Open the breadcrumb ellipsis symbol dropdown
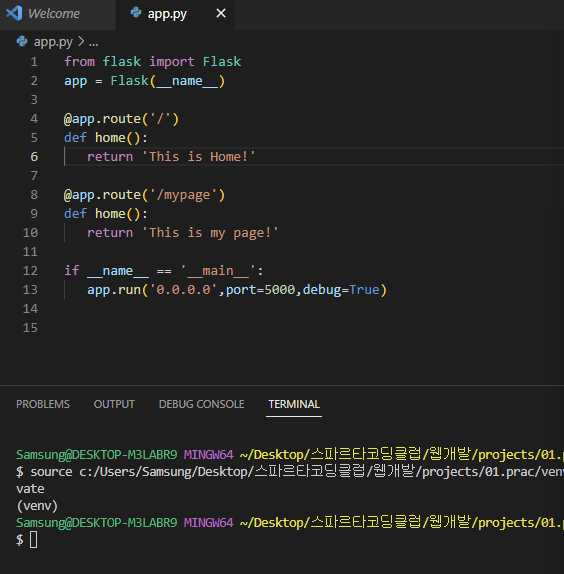This screenshot has height=574, width=564. click(x=94, y=43)
